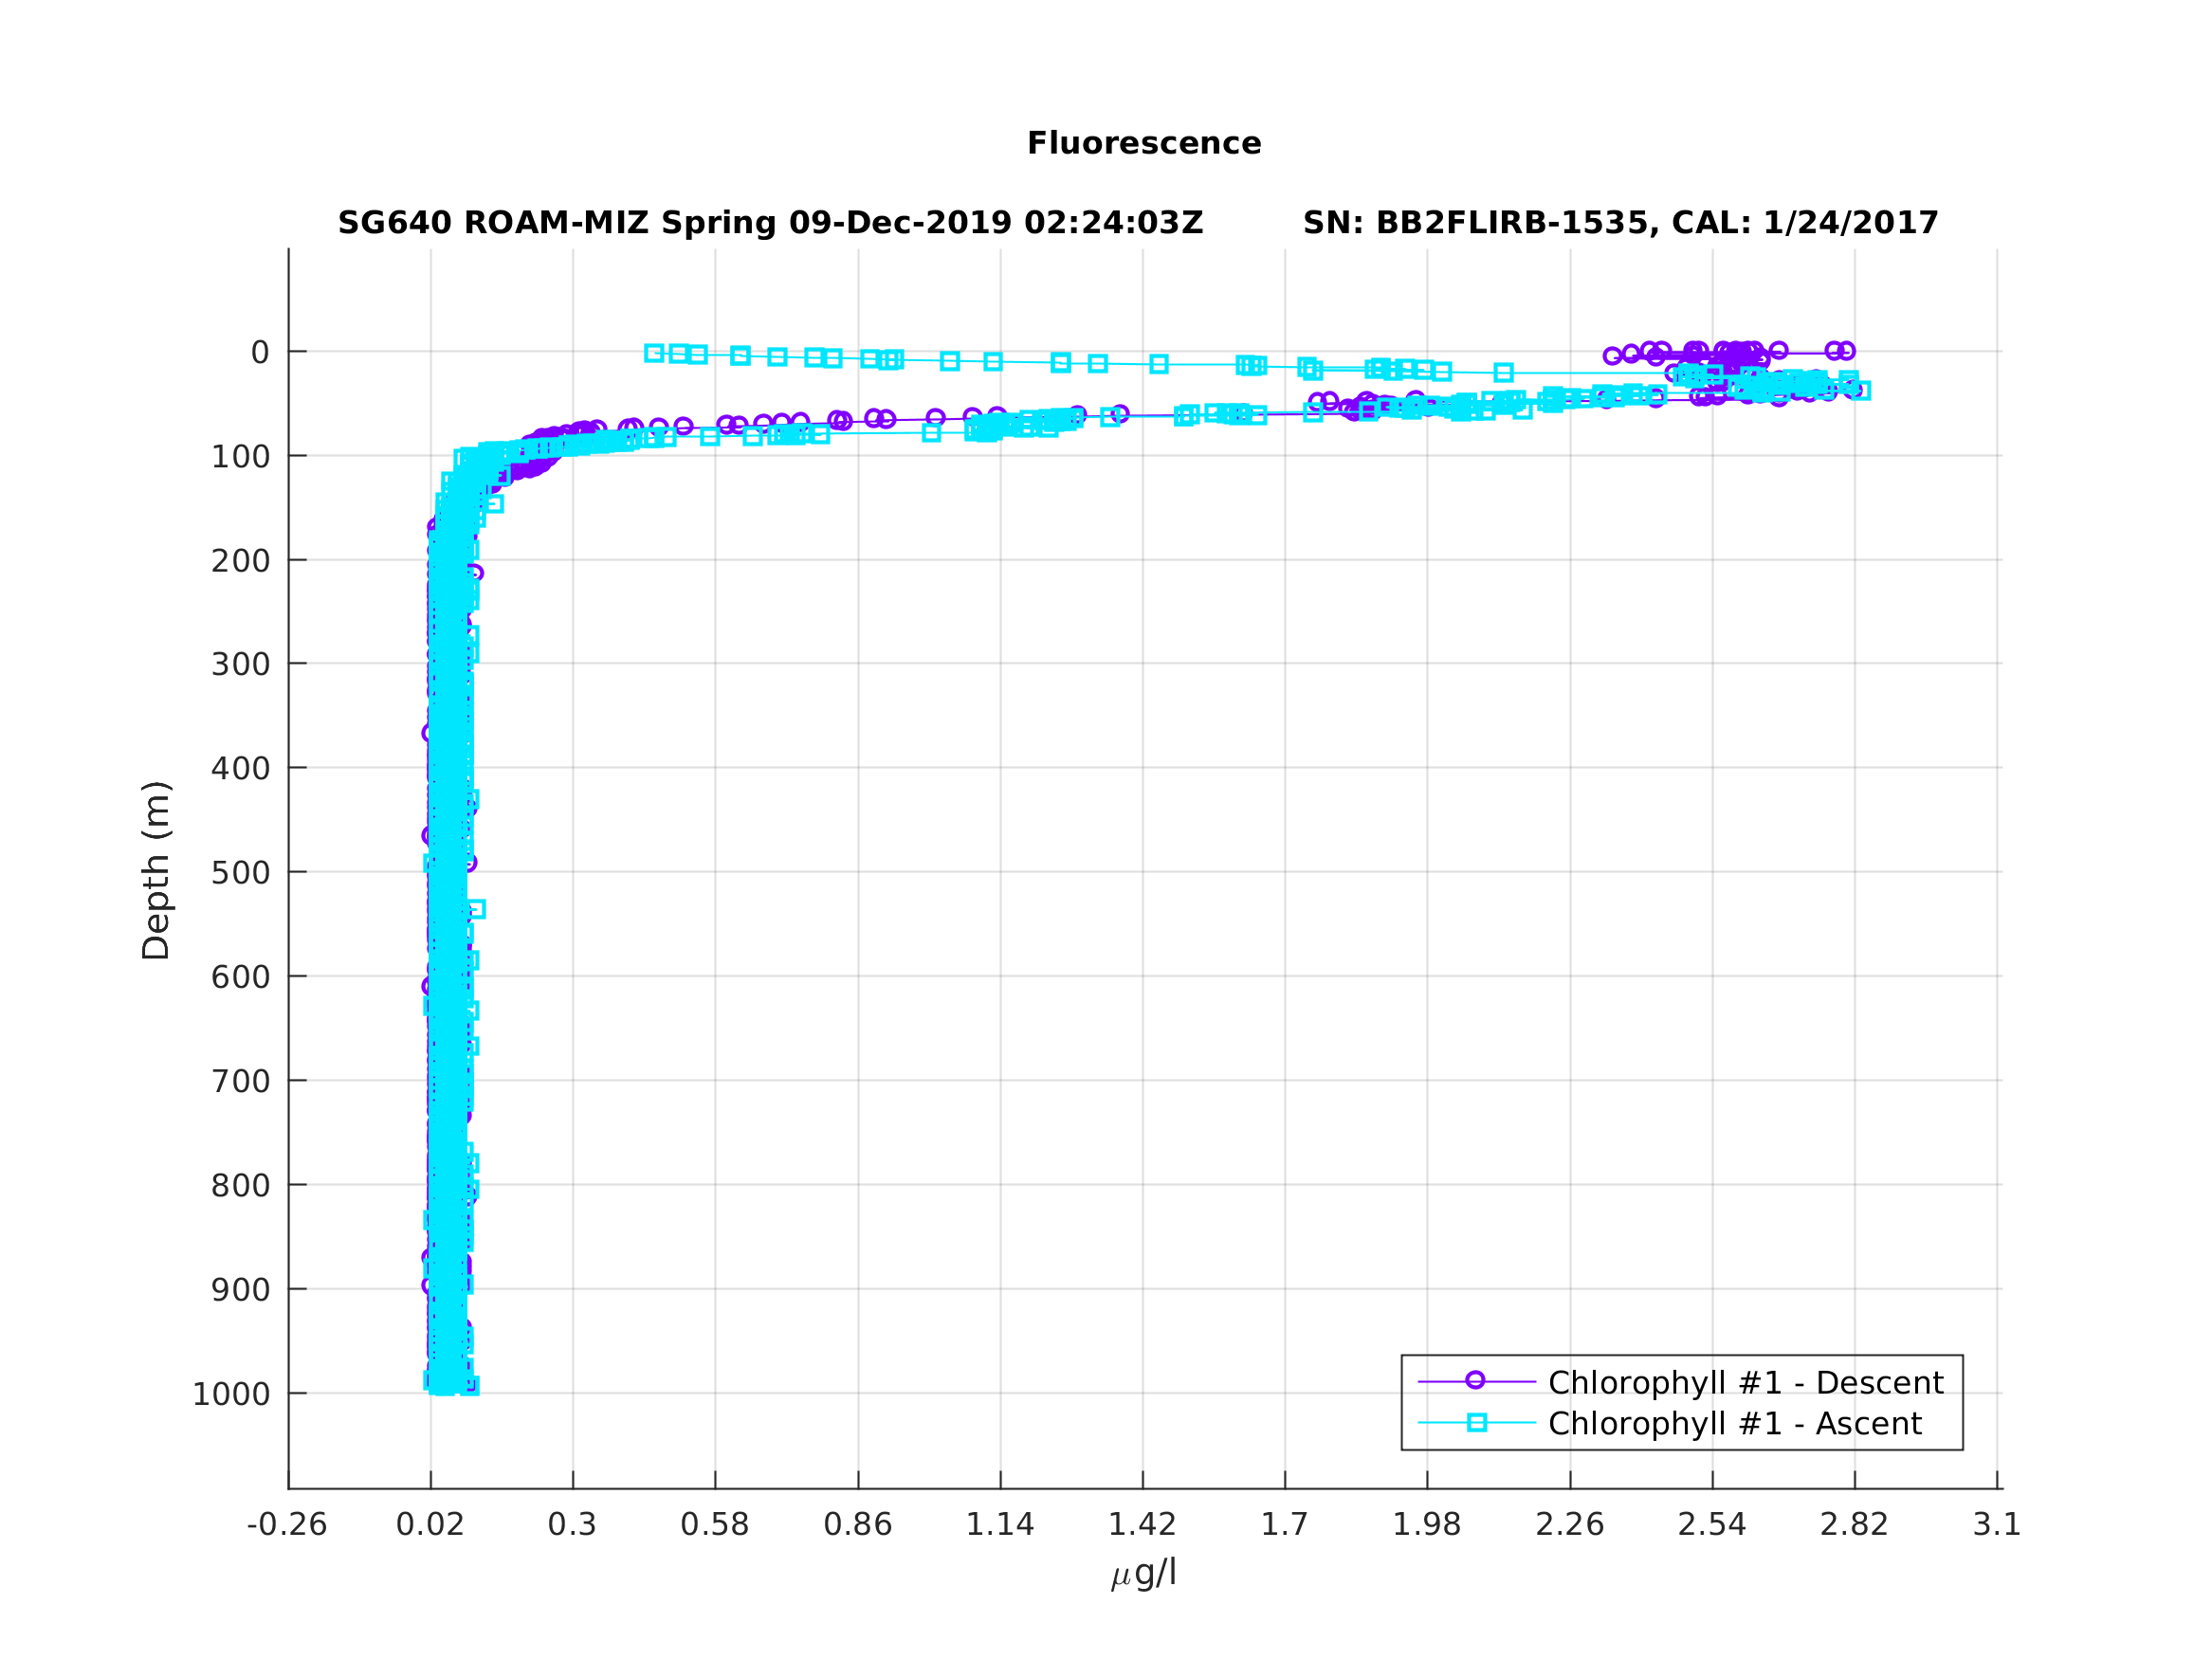Click the rightmost purple descent marker at surface
The width and height of the screenshot is (2212, 1659).
coord(1846,351)
